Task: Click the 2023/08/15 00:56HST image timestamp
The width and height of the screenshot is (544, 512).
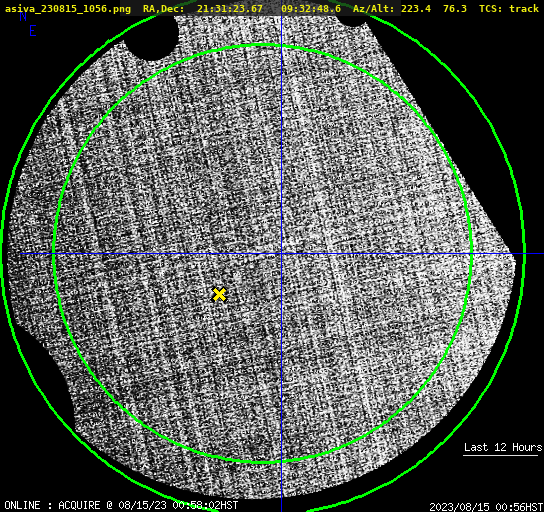Action: pos(486,507)
